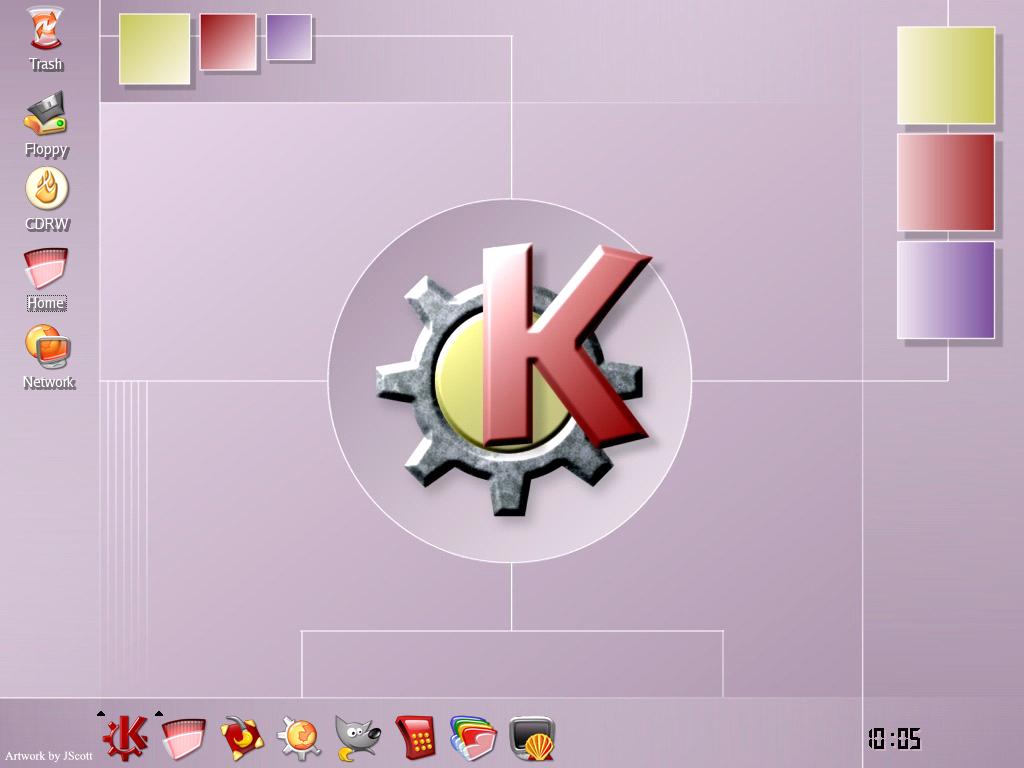
Task: Expand the small arrow above panel Home icon
Action: tap(159, 714)
